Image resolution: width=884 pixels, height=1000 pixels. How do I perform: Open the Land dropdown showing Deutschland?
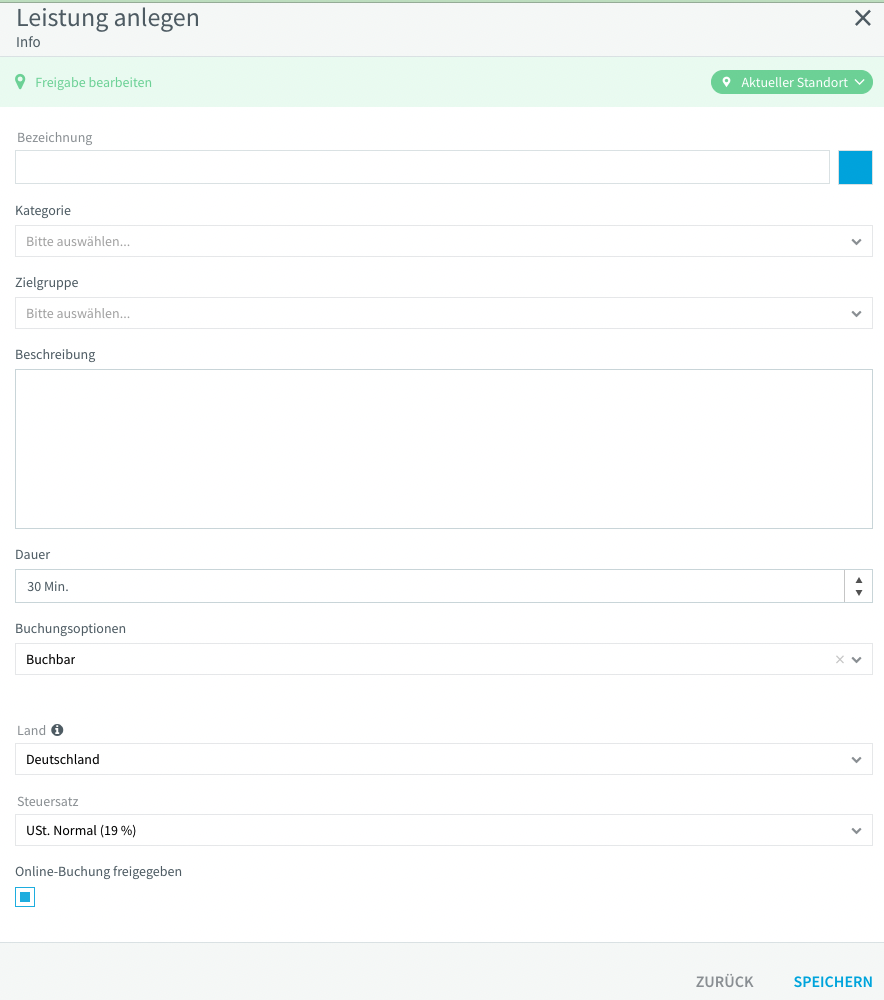coord(444,759)
